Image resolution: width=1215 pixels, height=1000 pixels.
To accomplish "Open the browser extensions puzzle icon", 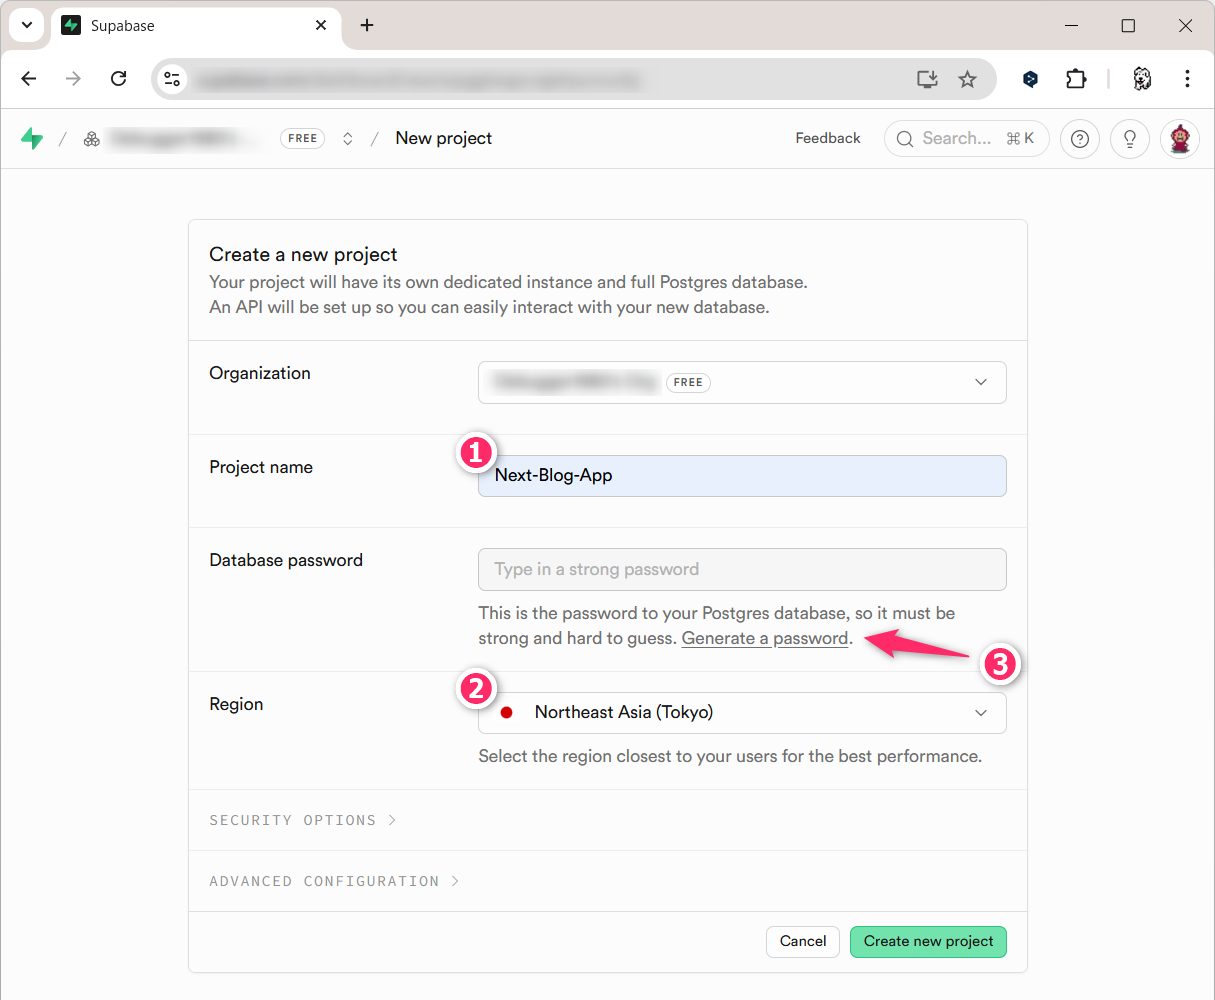I will 1076,79.
